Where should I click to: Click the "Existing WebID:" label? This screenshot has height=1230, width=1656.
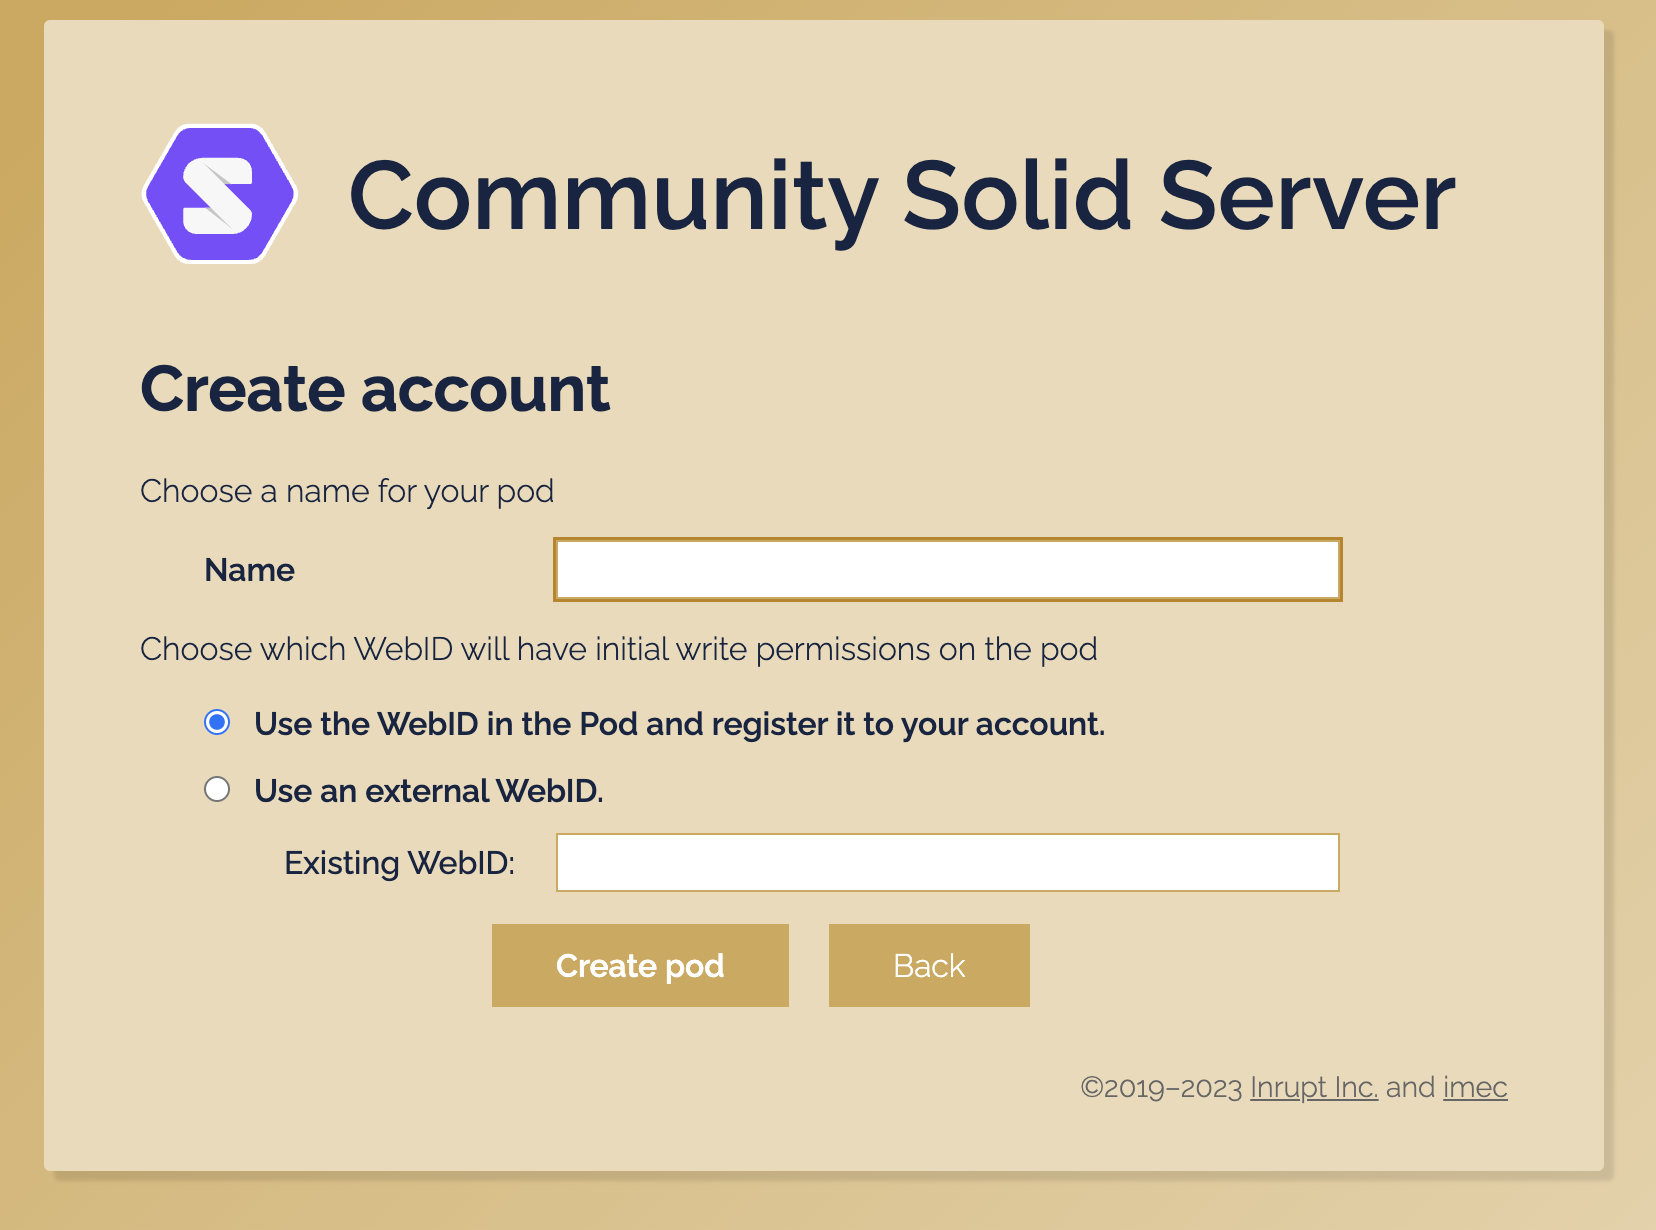[399, 863]
